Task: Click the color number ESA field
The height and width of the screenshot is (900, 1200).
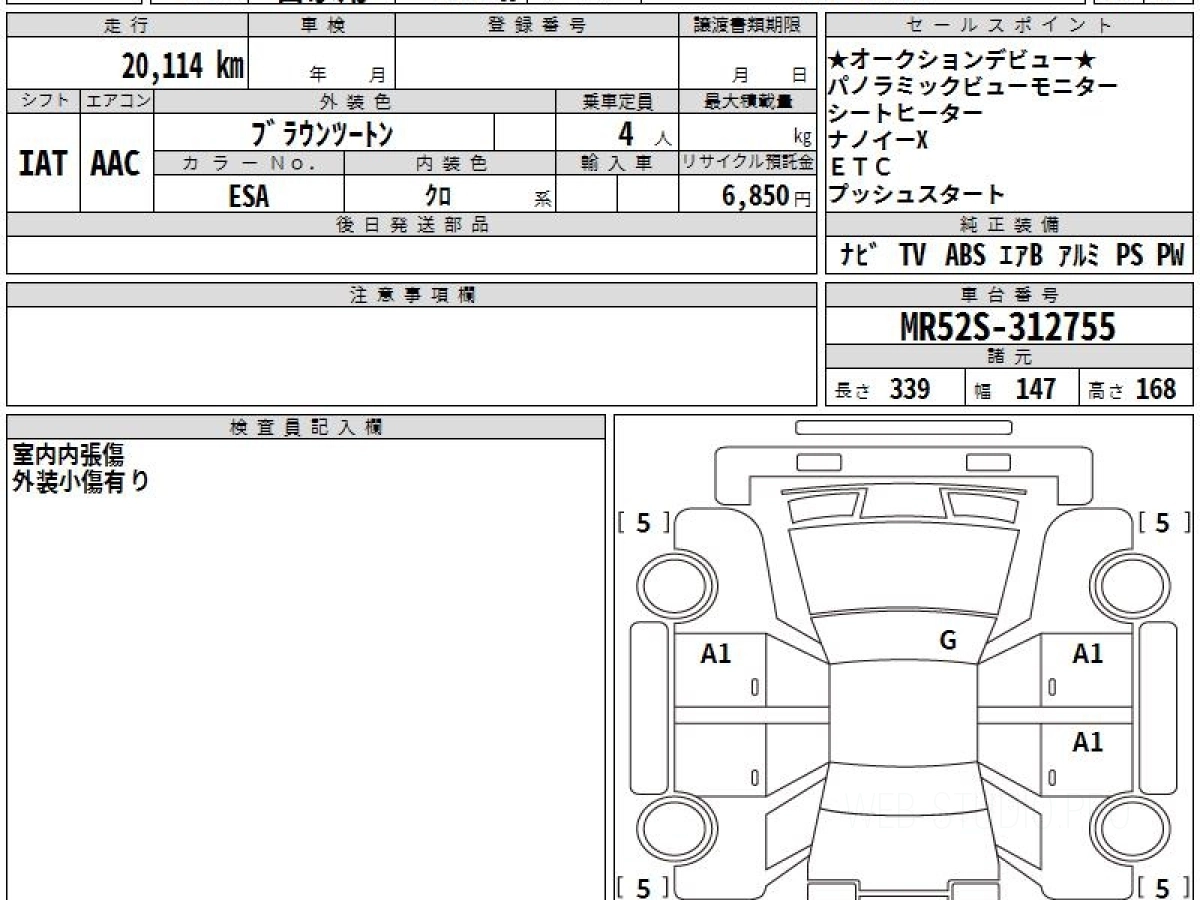Action: (x=249, y=195)
